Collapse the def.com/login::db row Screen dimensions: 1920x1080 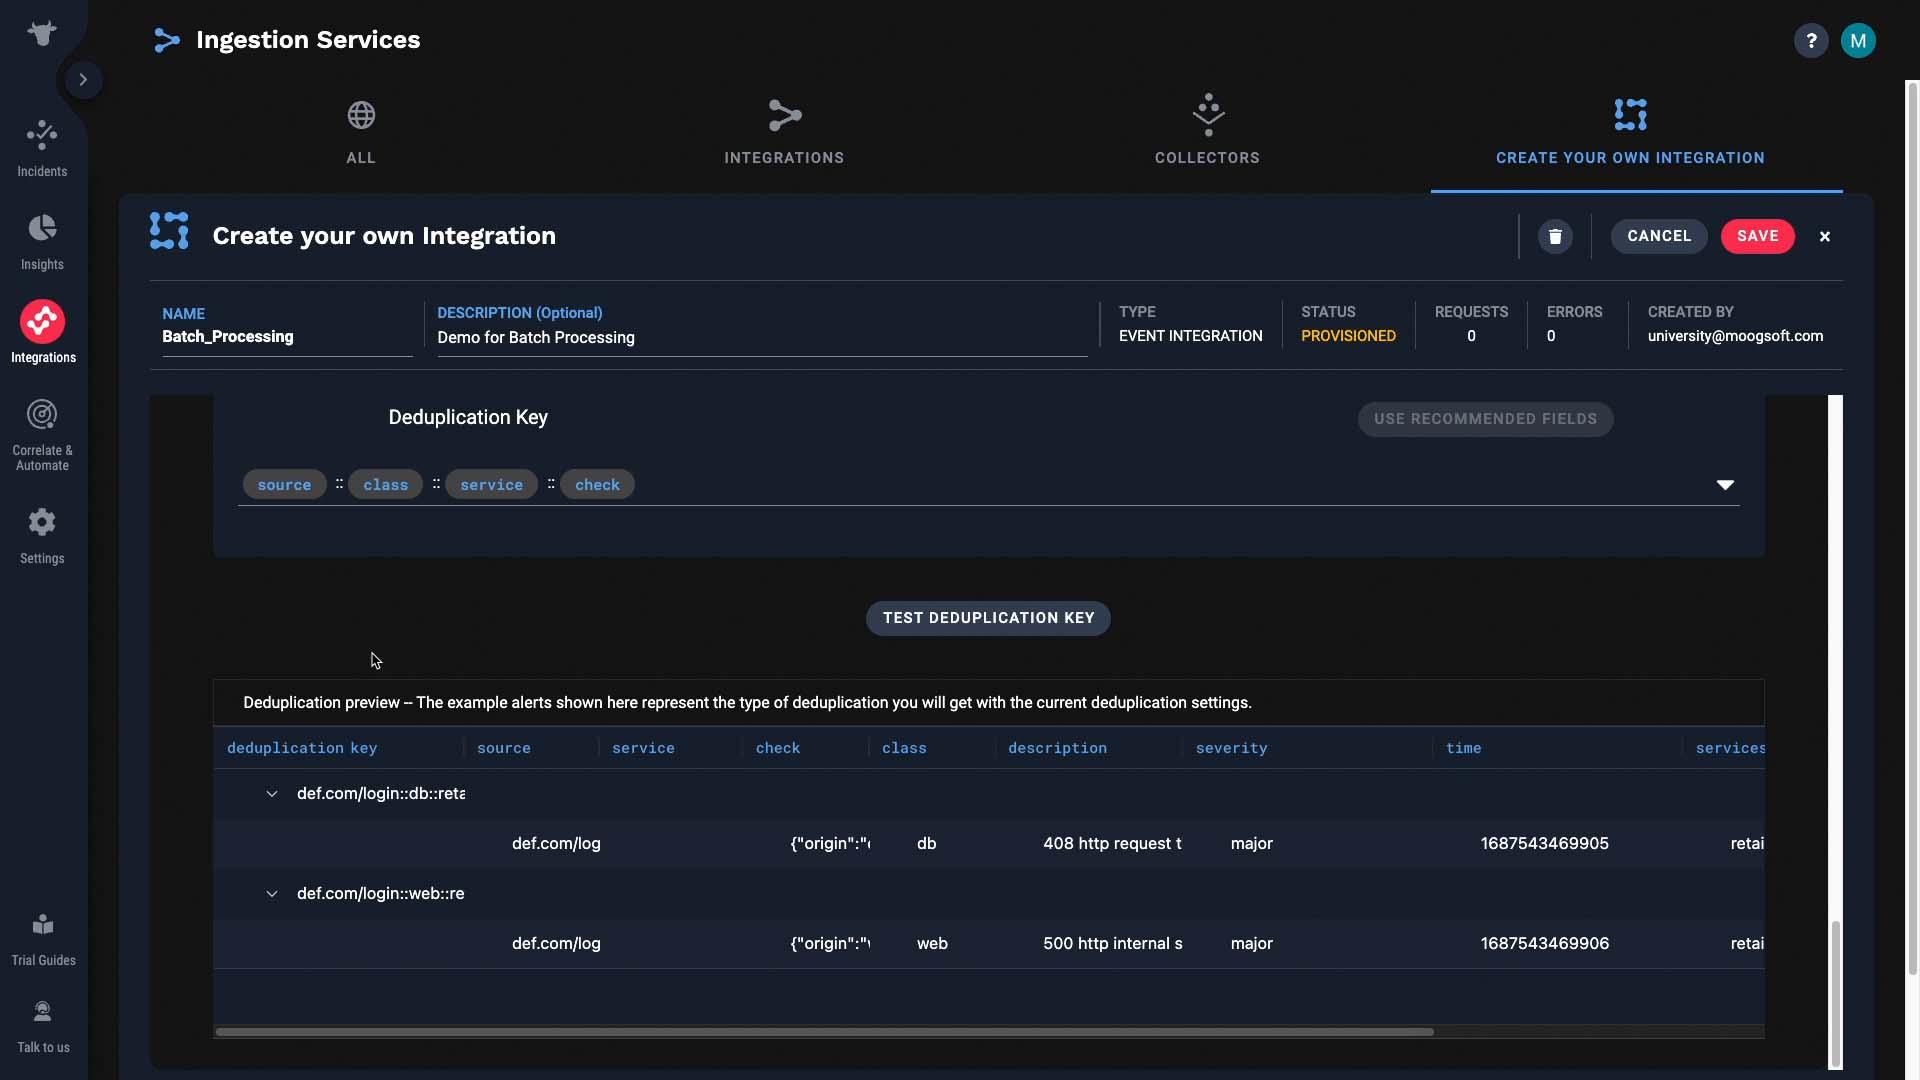[271, 794]
